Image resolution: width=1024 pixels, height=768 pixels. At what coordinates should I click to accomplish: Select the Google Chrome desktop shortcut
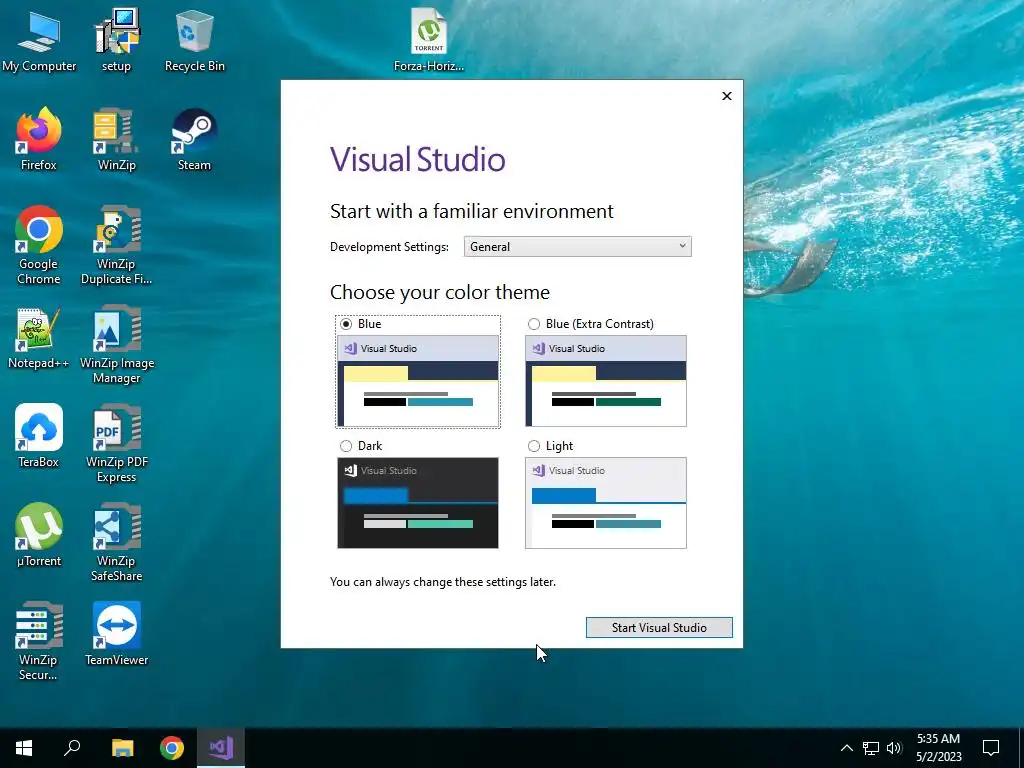point(39,246)
